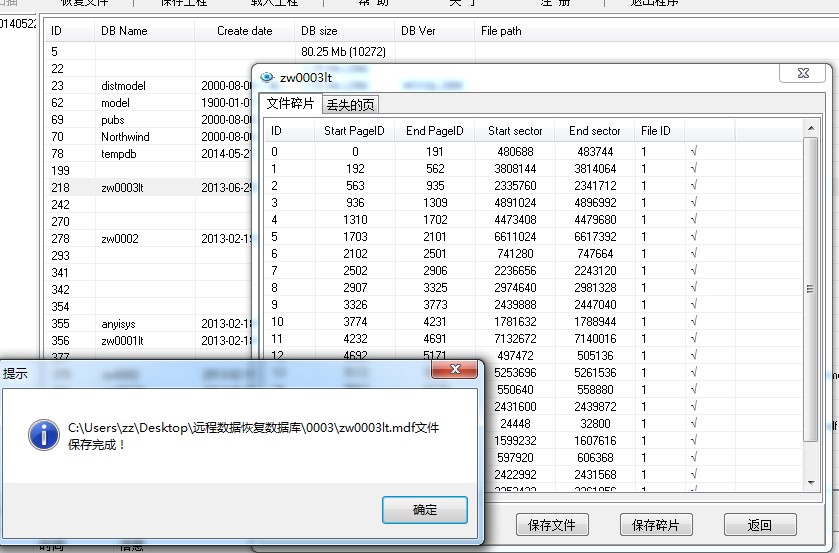
Task: Switch to the 文件碎片 tab
Action: coord(291,103)
